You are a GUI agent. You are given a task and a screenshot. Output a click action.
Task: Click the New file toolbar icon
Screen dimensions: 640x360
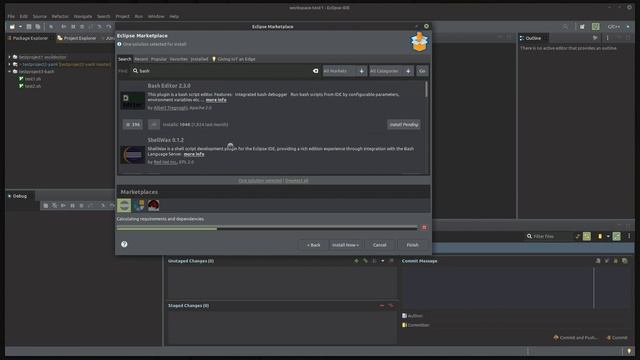12,27
